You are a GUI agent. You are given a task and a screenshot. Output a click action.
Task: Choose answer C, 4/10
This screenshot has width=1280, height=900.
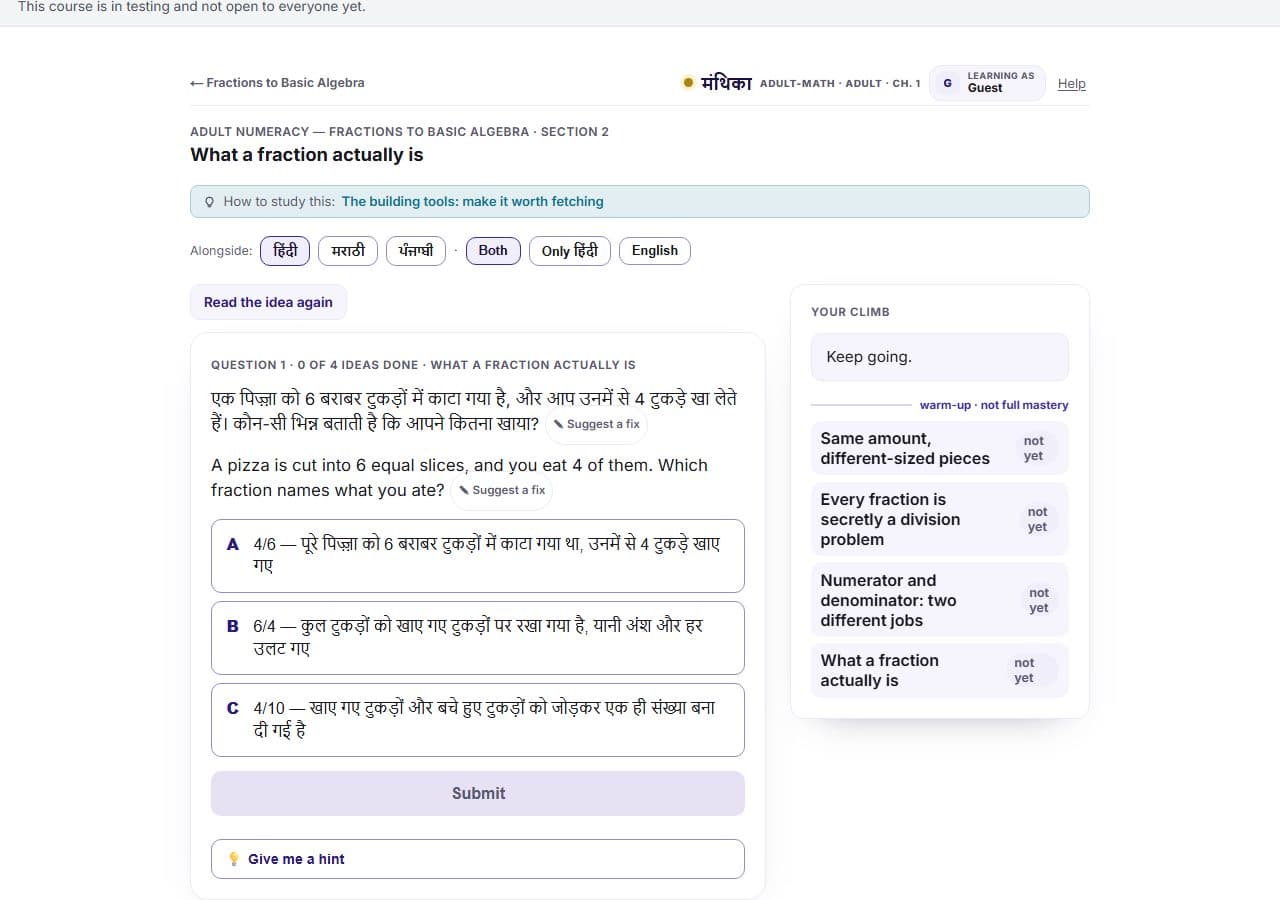(478, 720)
